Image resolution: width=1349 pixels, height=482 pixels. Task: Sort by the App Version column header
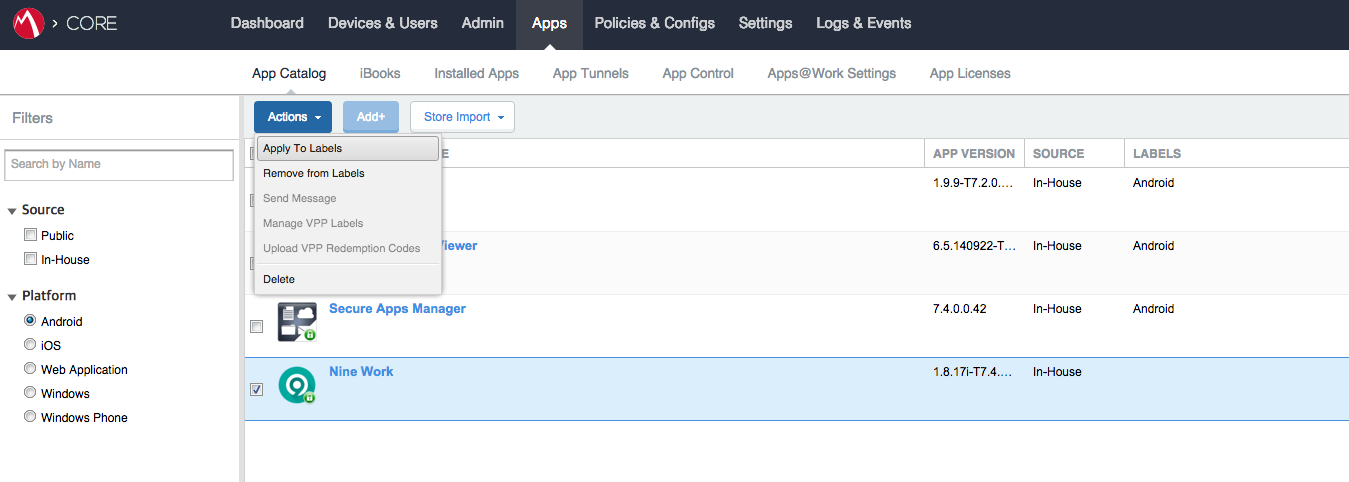(x=974, y=154)
